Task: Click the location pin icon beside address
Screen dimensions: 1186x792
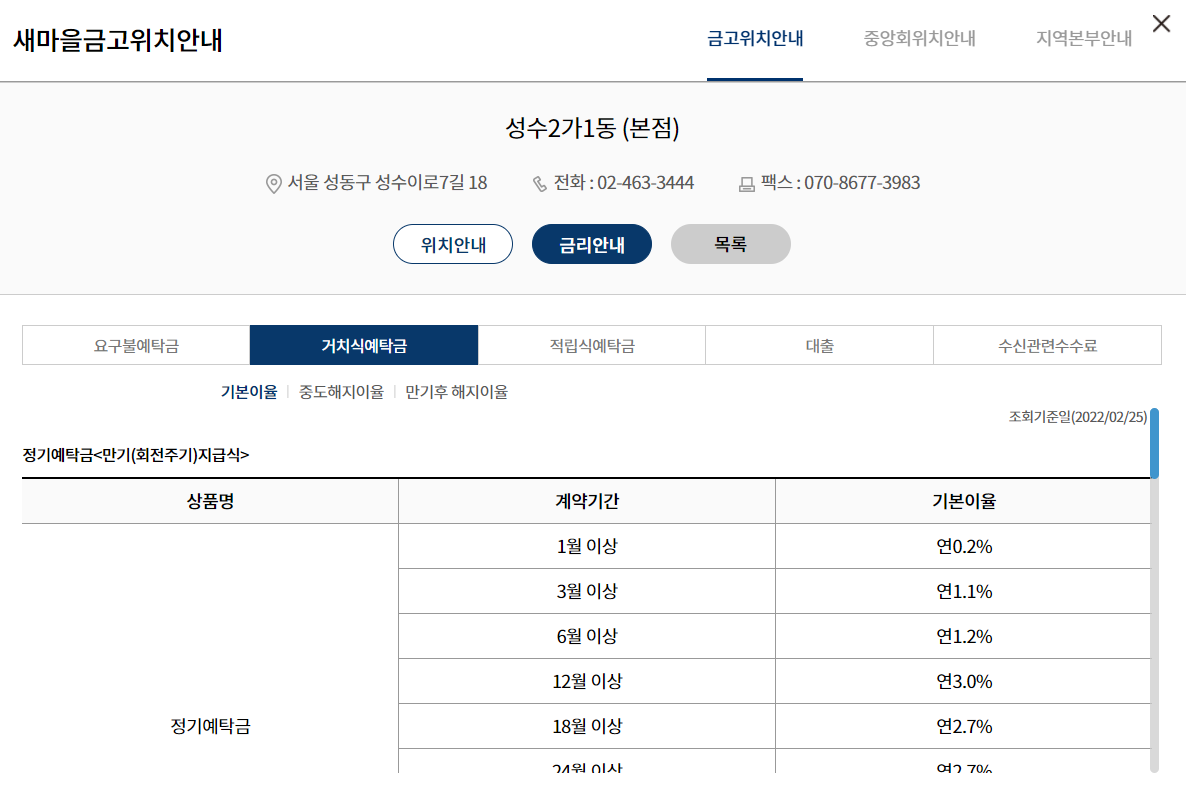Action: [x=274, y=184]
